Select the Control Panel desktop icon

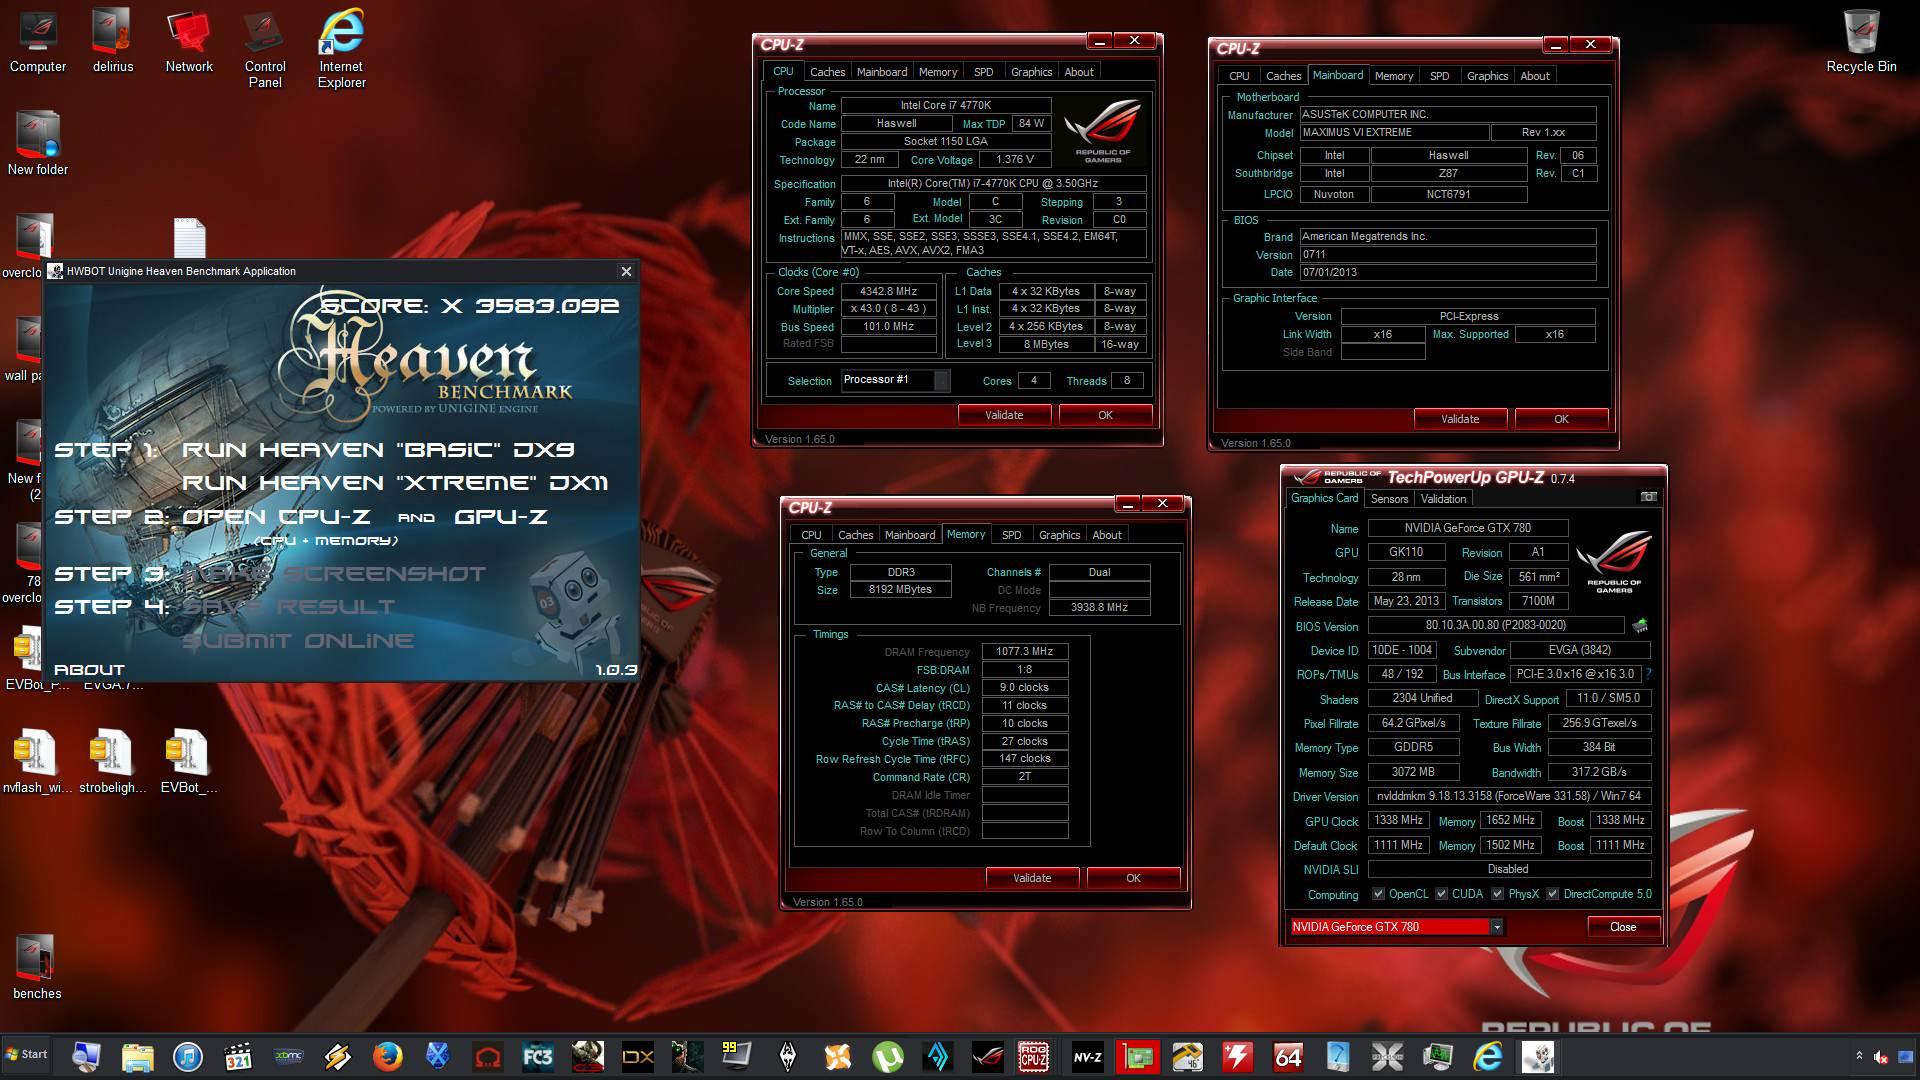tap(265, 48)
